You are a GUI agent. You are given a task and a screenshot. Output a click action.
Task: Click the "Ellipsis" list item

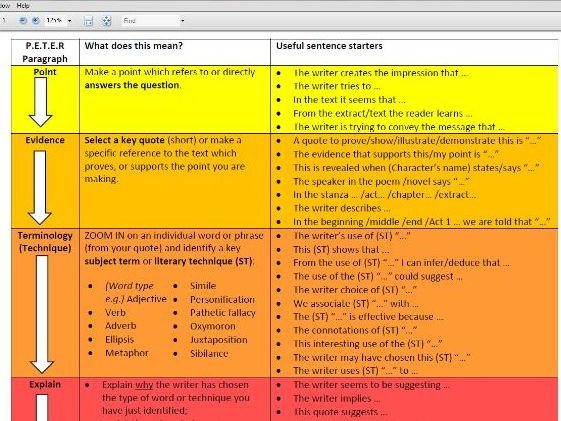[119, 339]
